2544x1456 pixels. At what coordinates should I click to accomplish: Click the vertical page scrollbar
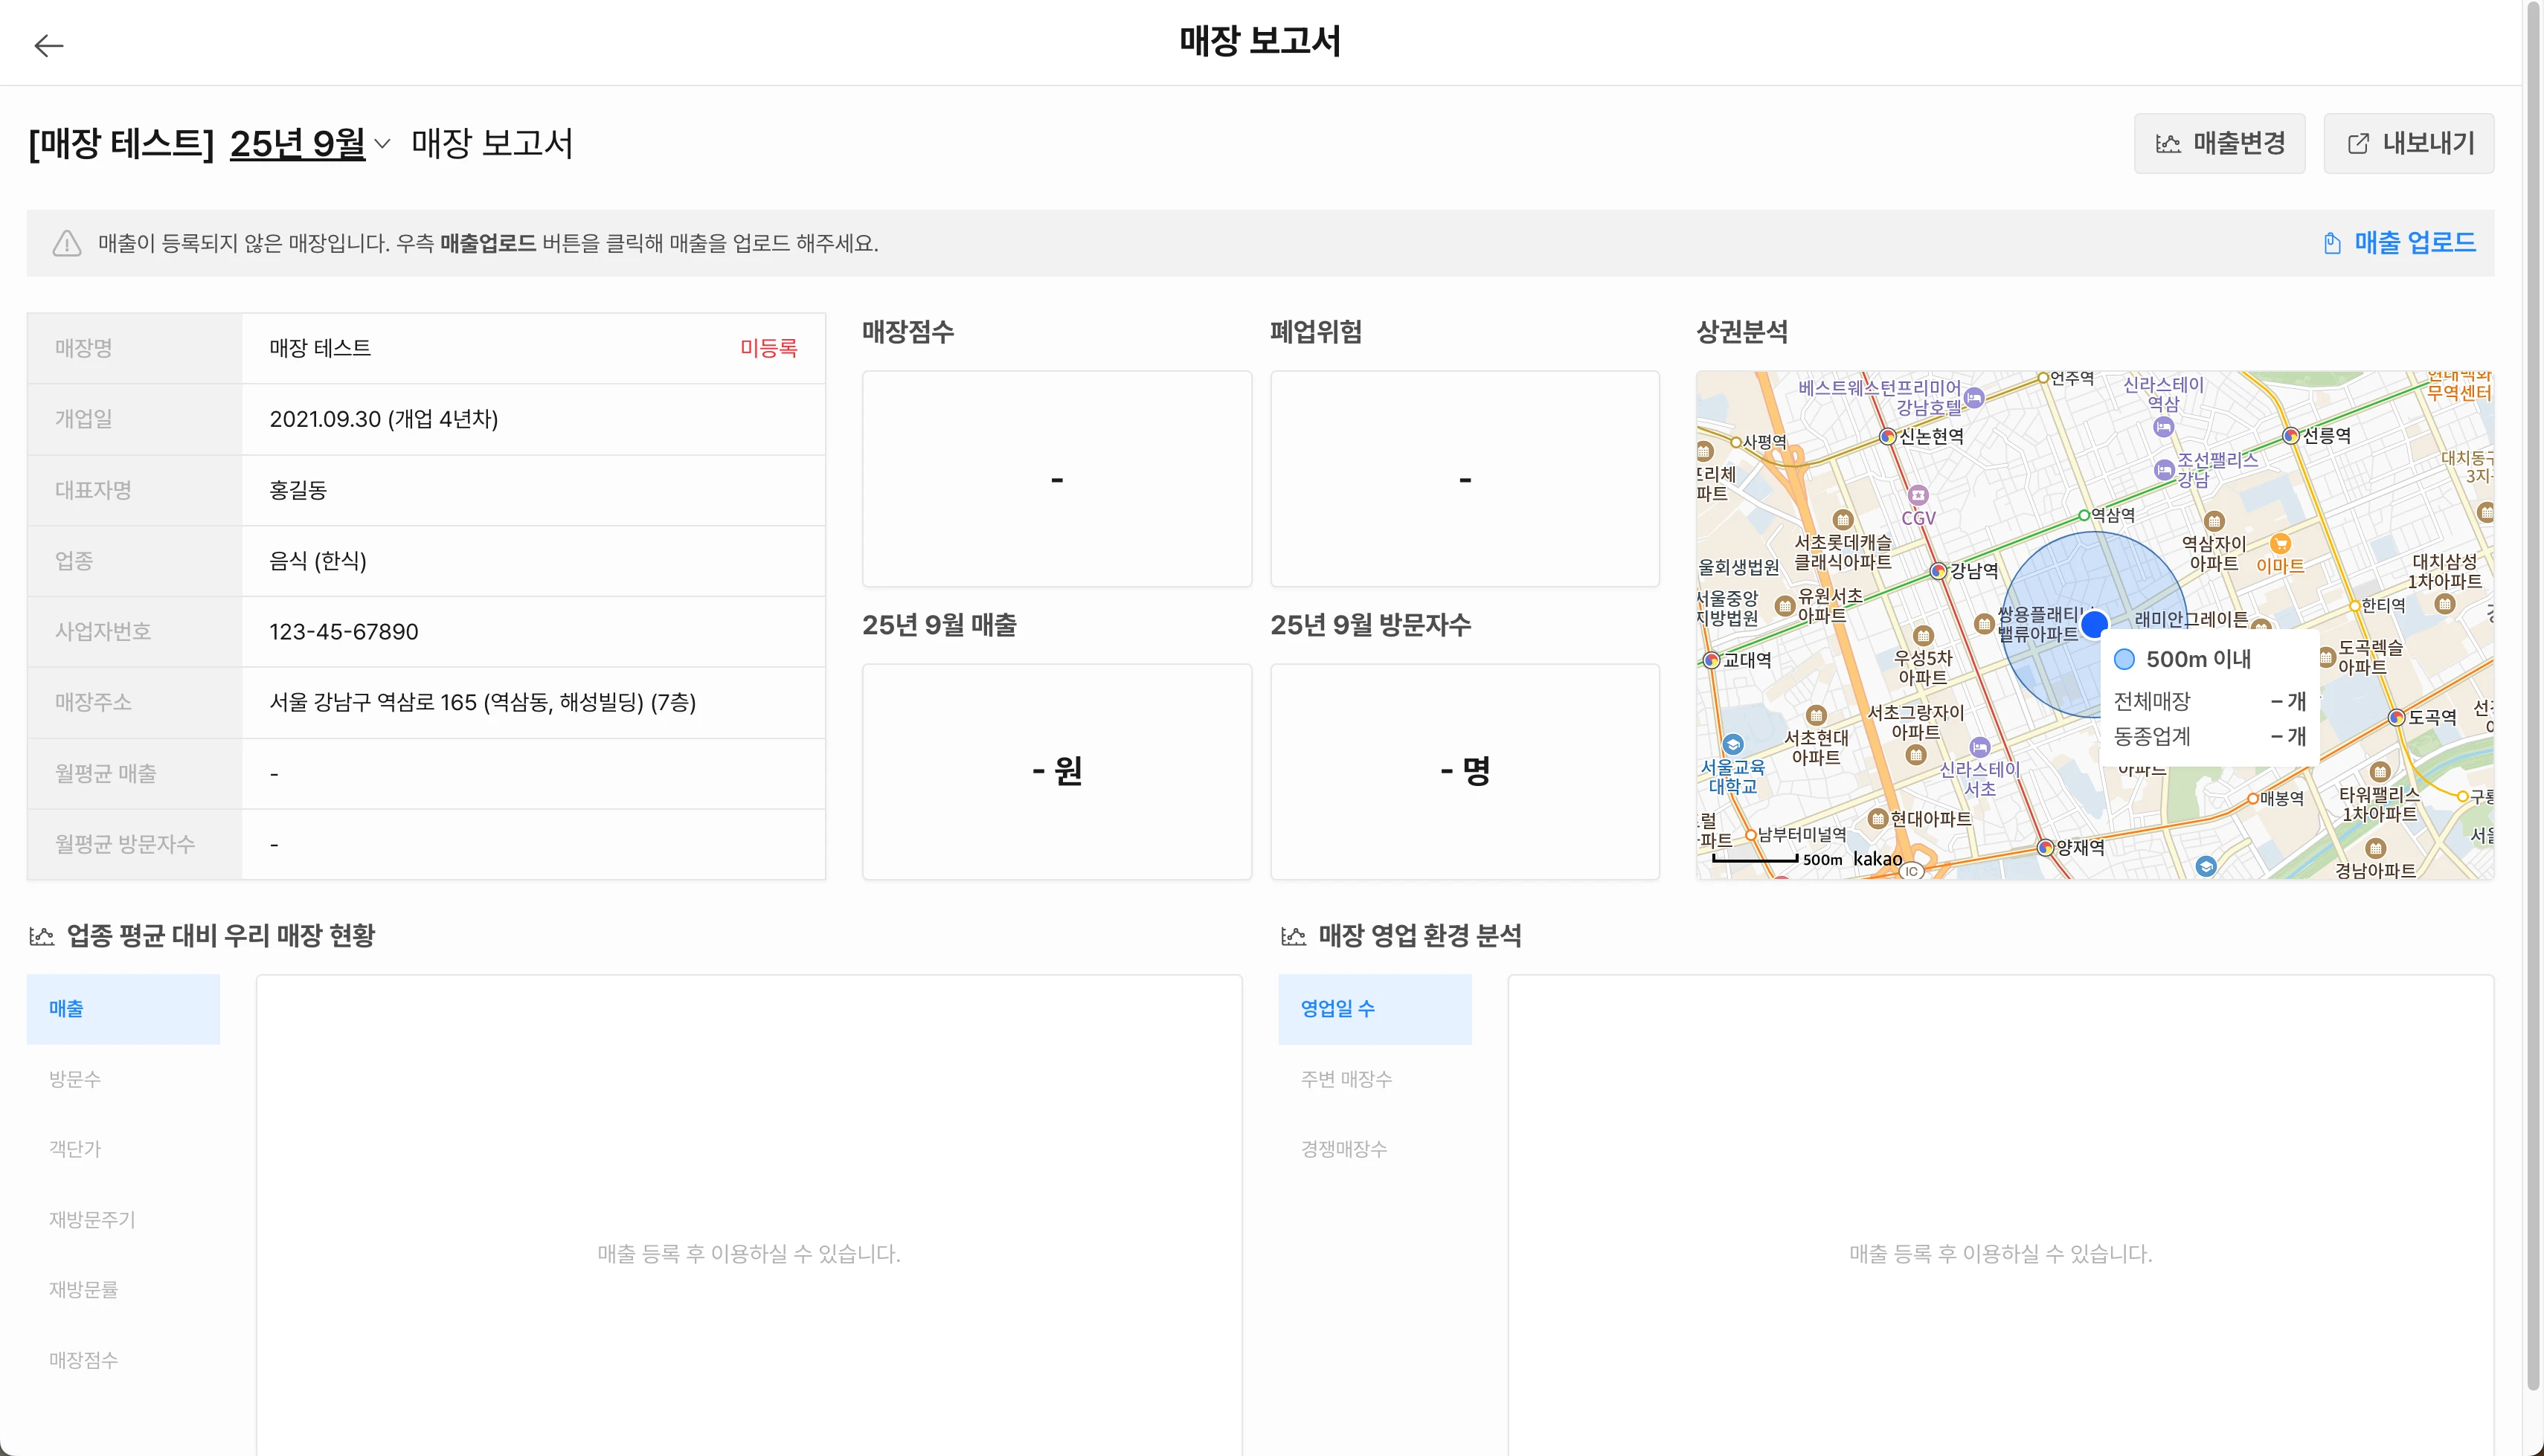(2534, 700)
